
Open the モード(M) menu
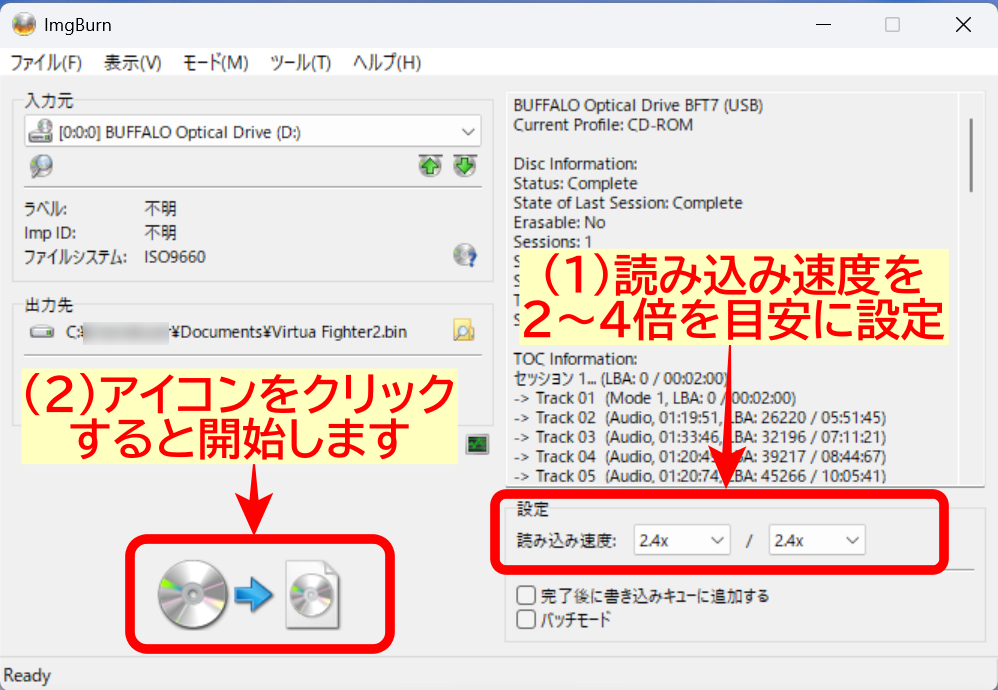click(x=216, y=62)
